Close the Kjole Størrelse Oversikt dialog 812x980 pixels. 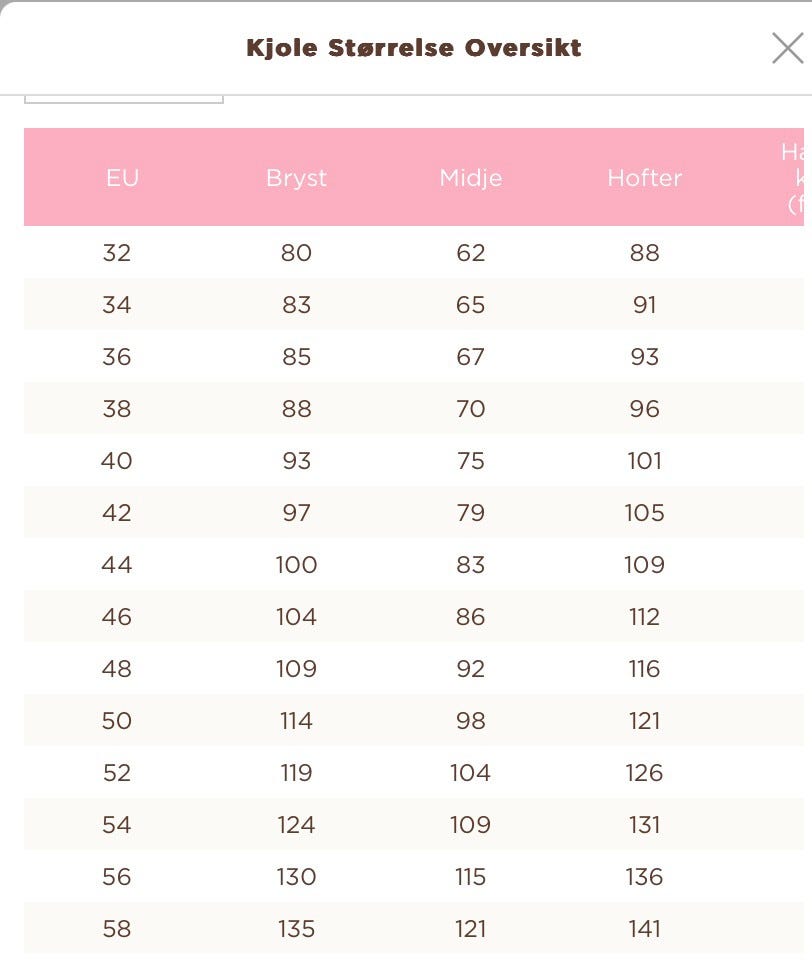tap(787, 49)
